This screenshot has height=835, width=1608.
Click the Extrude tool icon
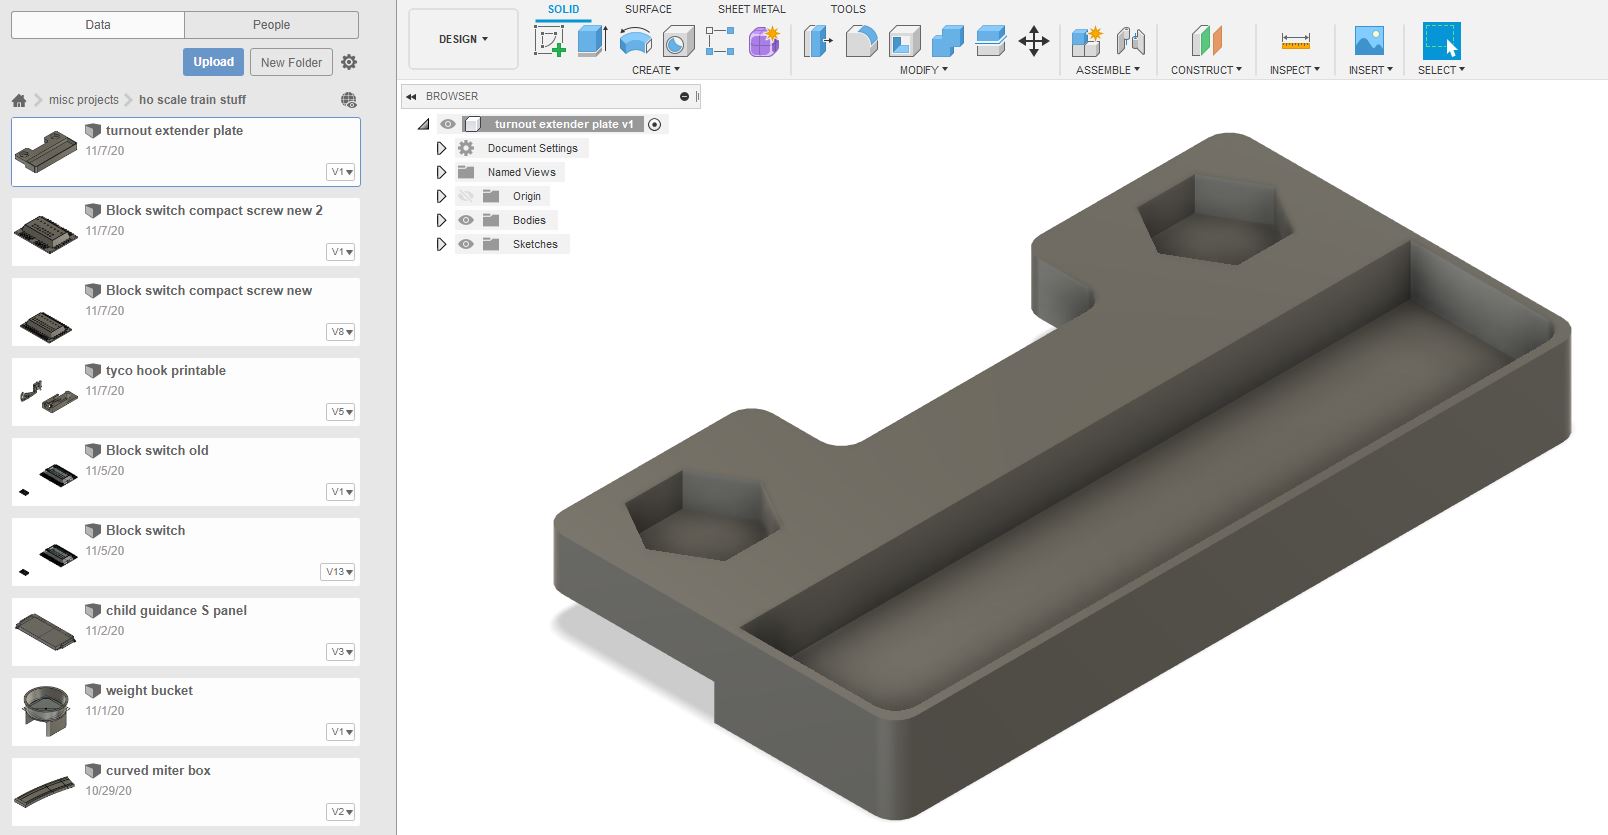coord(592,41)
